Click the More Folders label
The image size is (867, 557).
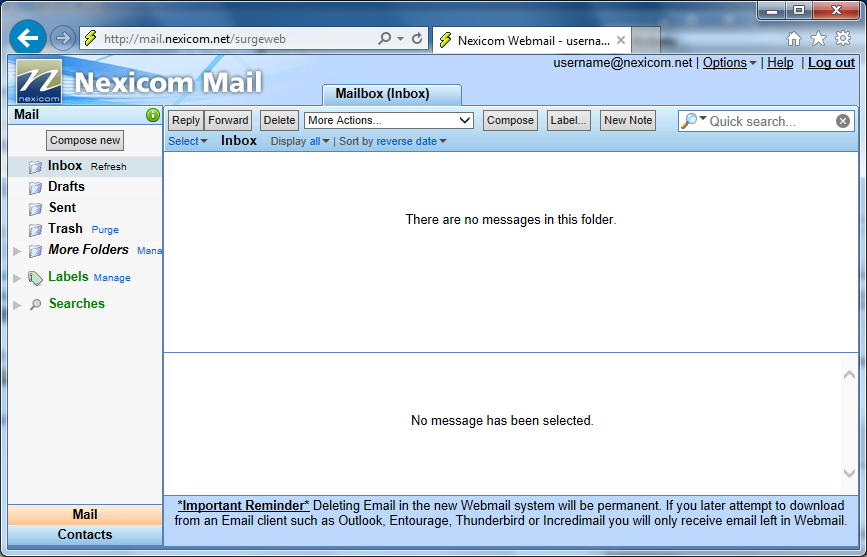tap(88, 249)
